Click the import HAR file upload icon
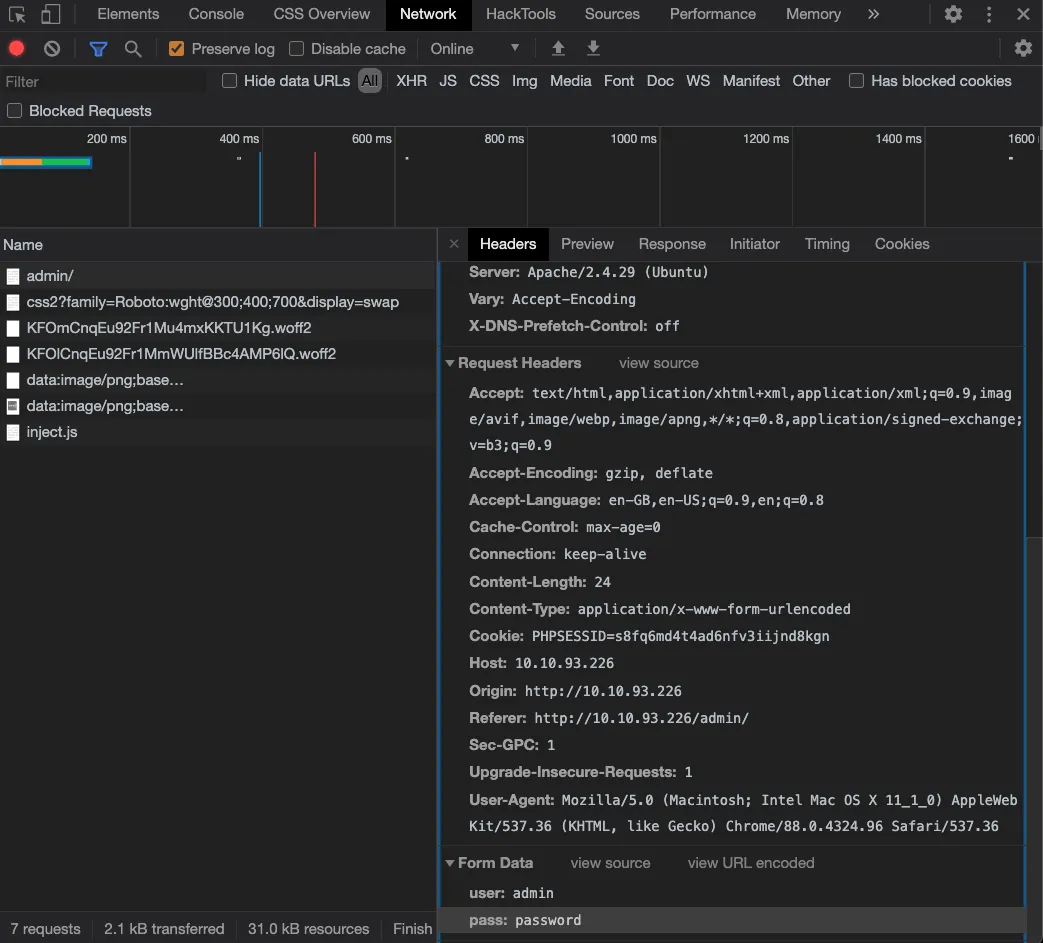 559,48
